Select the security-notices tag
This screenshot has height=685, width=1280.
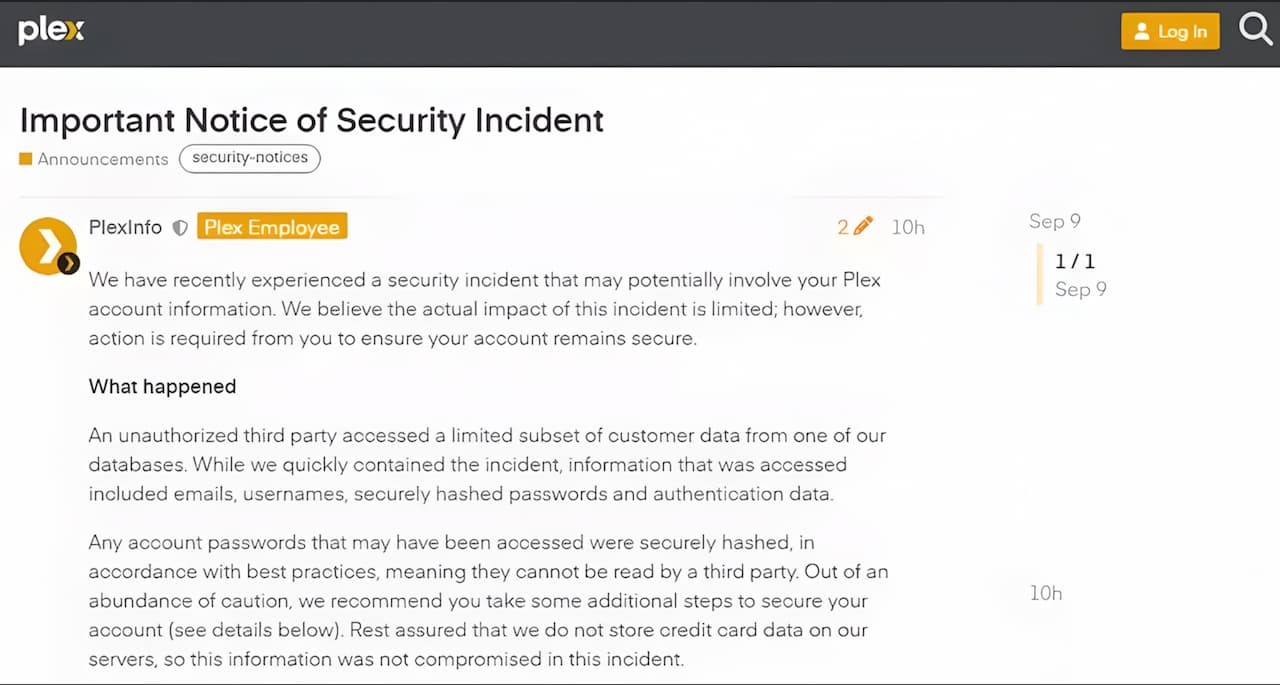point(250,158)
